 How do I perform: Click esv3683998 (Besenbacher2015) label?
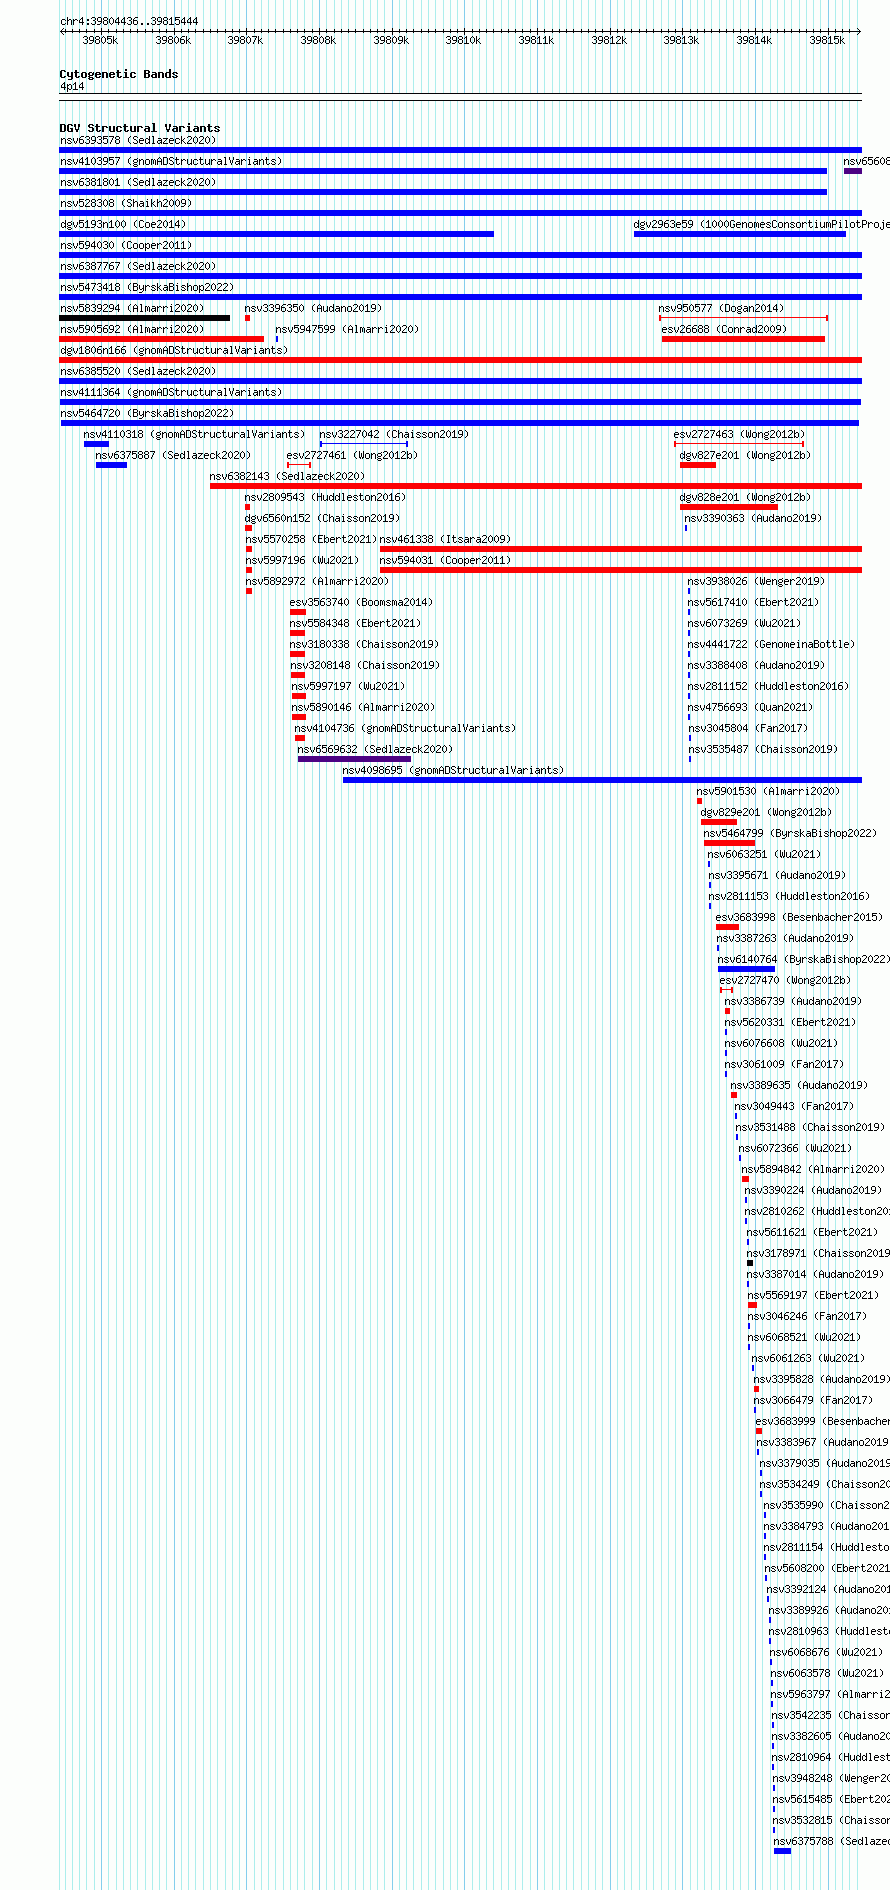[799, 917]
